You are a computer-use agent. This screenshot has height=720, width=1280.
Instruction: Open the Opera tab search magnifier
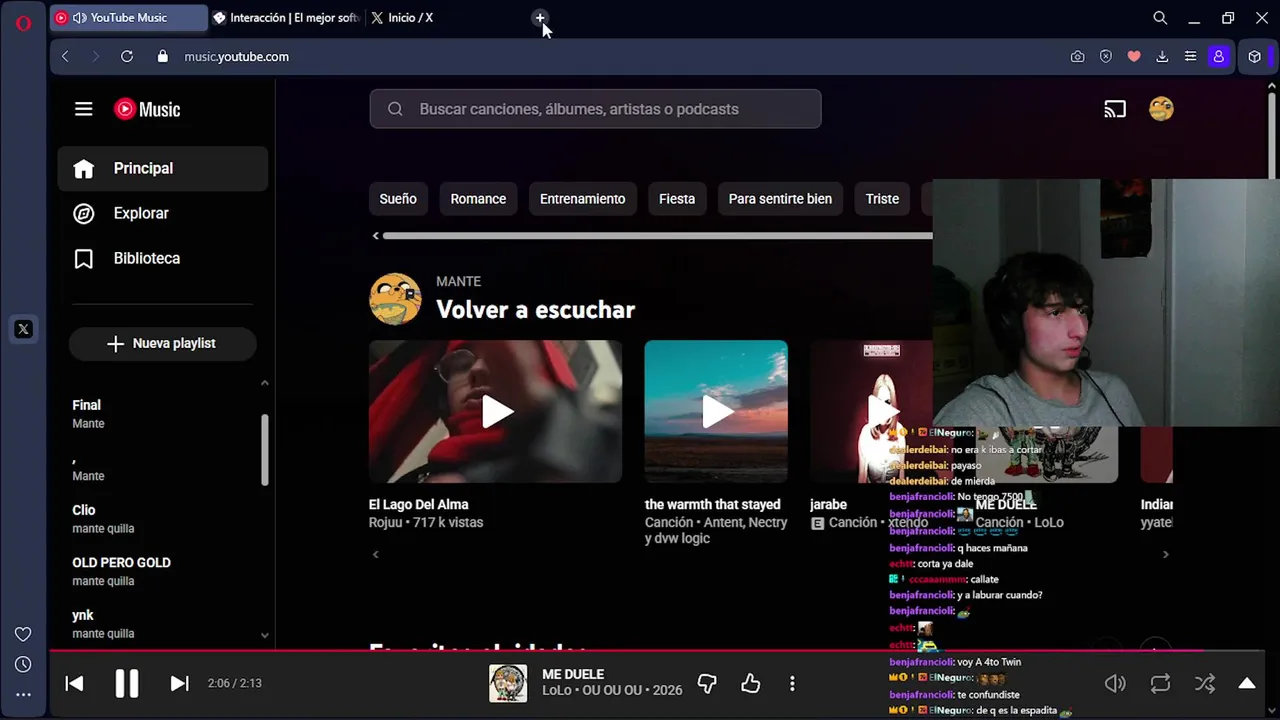point(1160,18)
